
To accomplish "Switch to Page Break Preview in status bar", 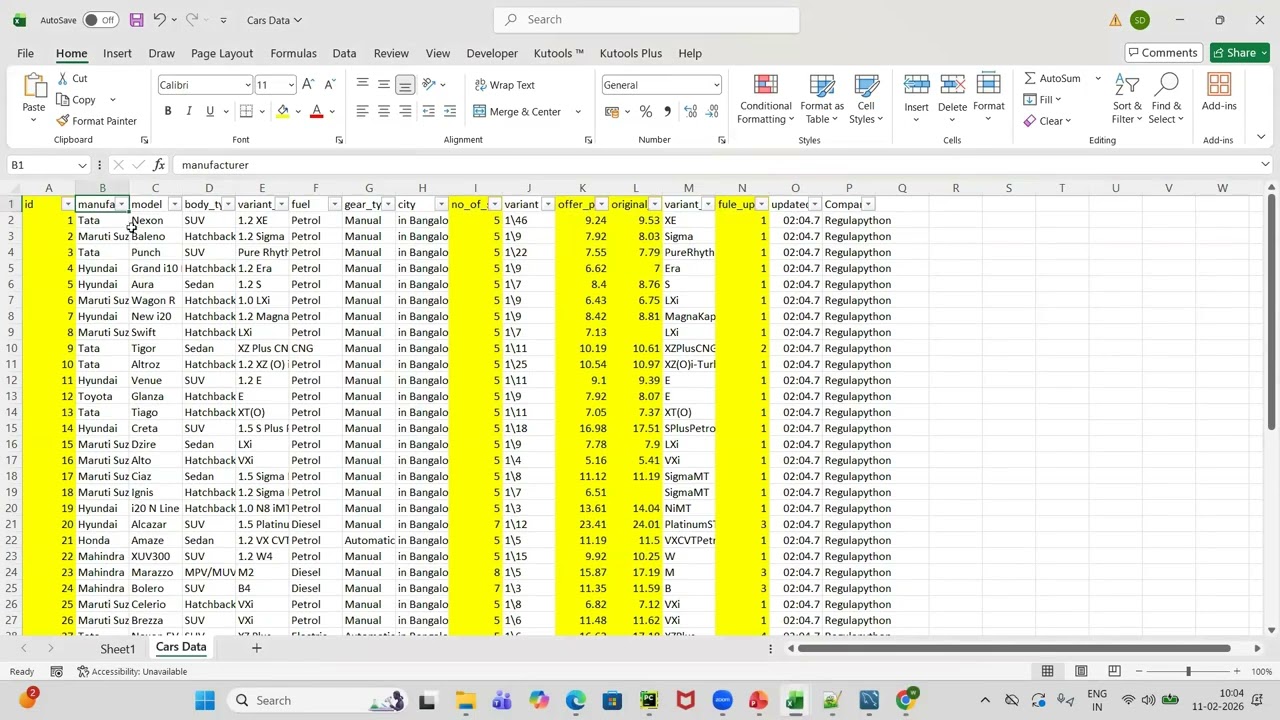I will click(x=1114, y=671).
